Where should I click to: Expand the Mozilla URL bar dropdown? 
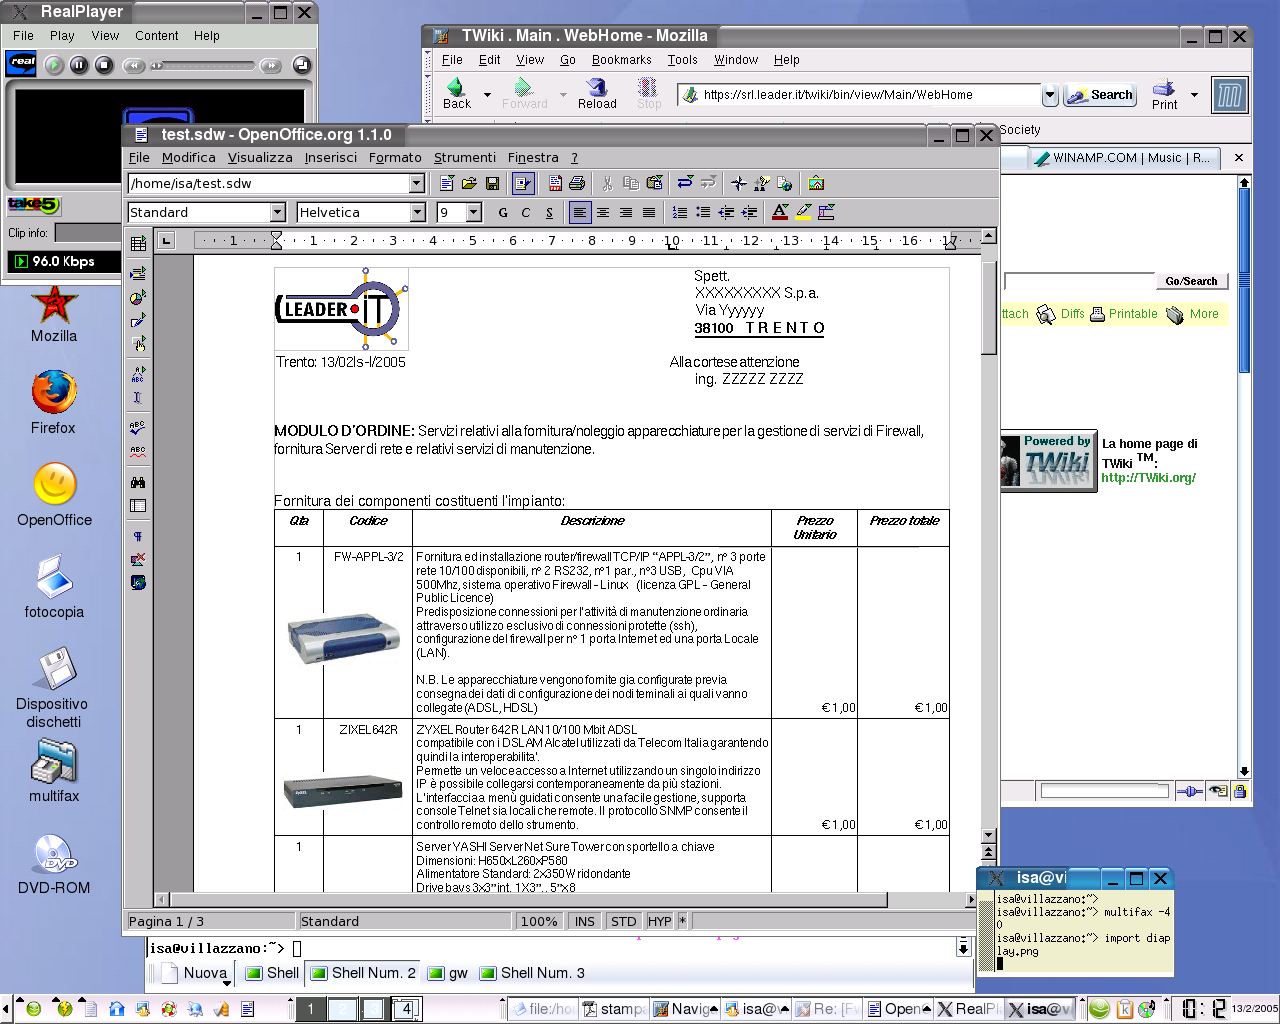pos(1050,95)
